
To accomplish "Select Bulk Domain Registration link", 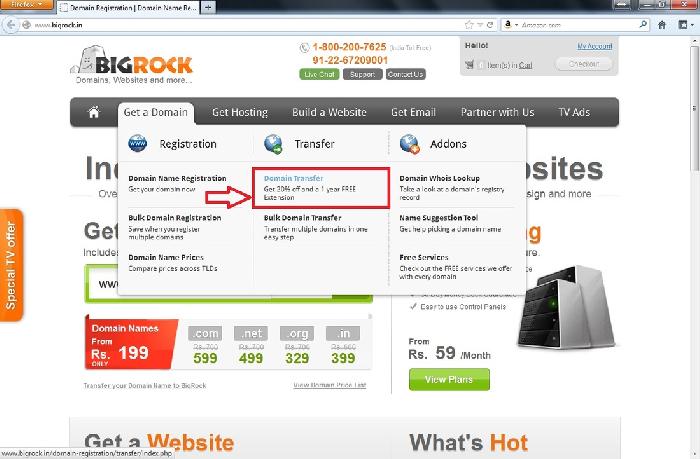I will [175, 218].
